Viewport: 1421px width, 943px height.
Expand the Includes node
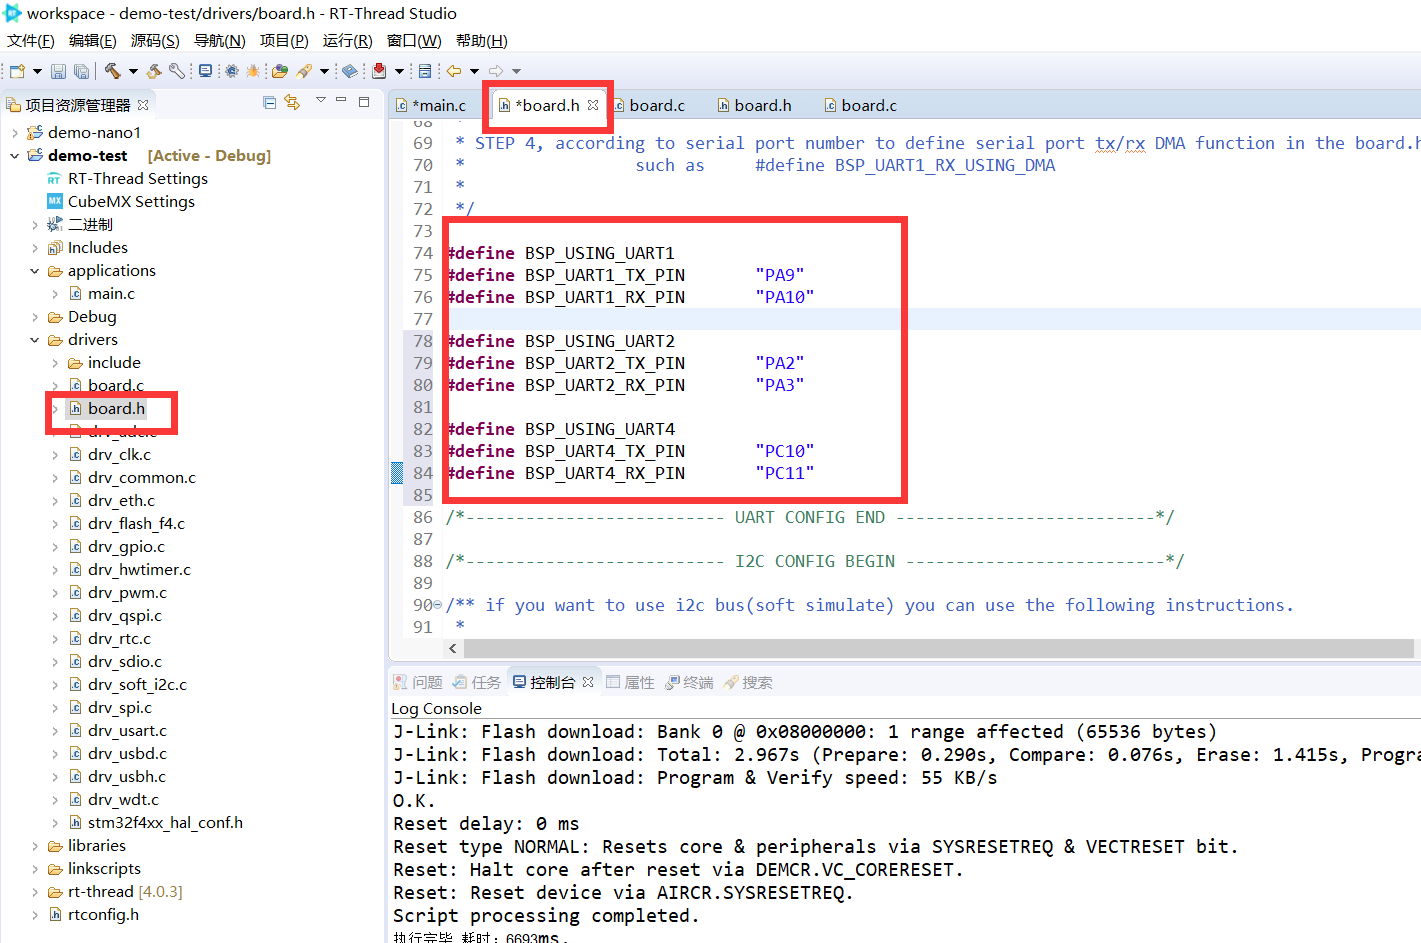[x=34, y=248]
